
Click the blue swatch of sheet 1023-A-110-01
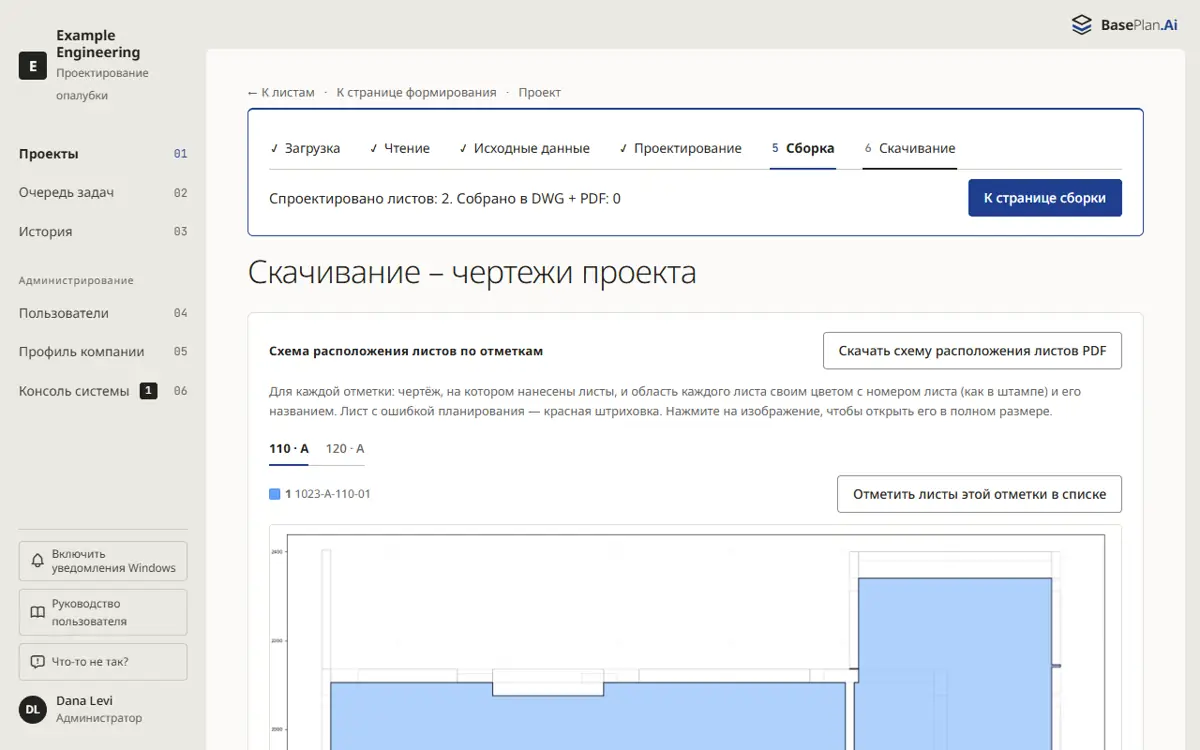point(275,494)
